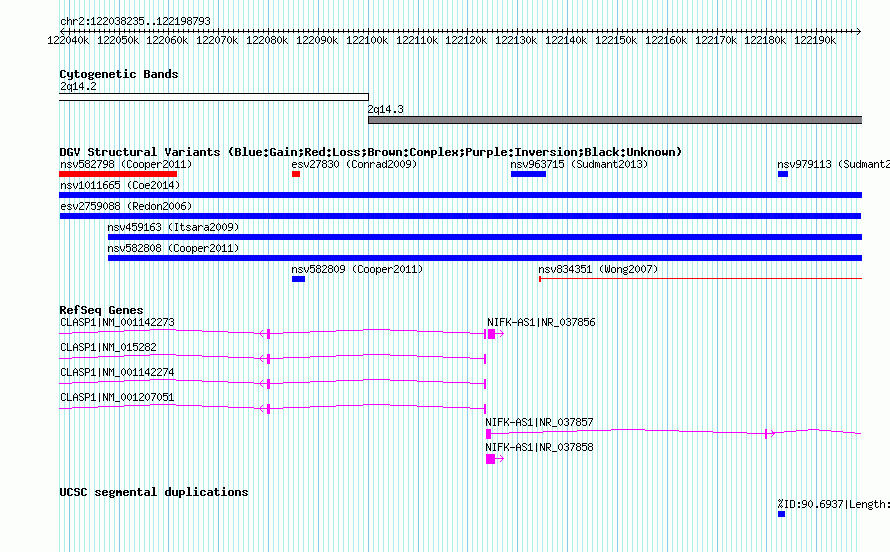Image resolution: width=890 pixels, height=552 pixels.
Task: Click the nsv1011665 (Coe2014) blue bar
Action: (460, 195)
